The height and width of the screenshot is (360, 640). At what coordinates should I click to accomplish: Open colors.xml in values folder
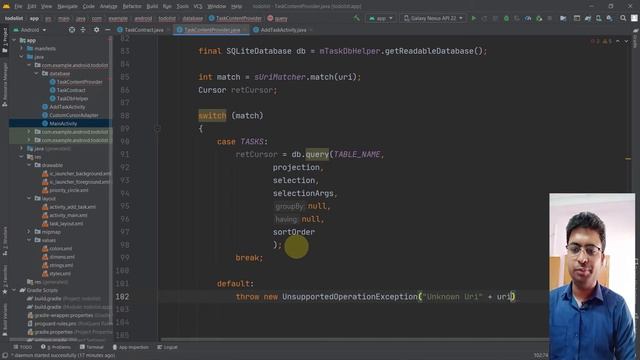click(x=57, y=249)
